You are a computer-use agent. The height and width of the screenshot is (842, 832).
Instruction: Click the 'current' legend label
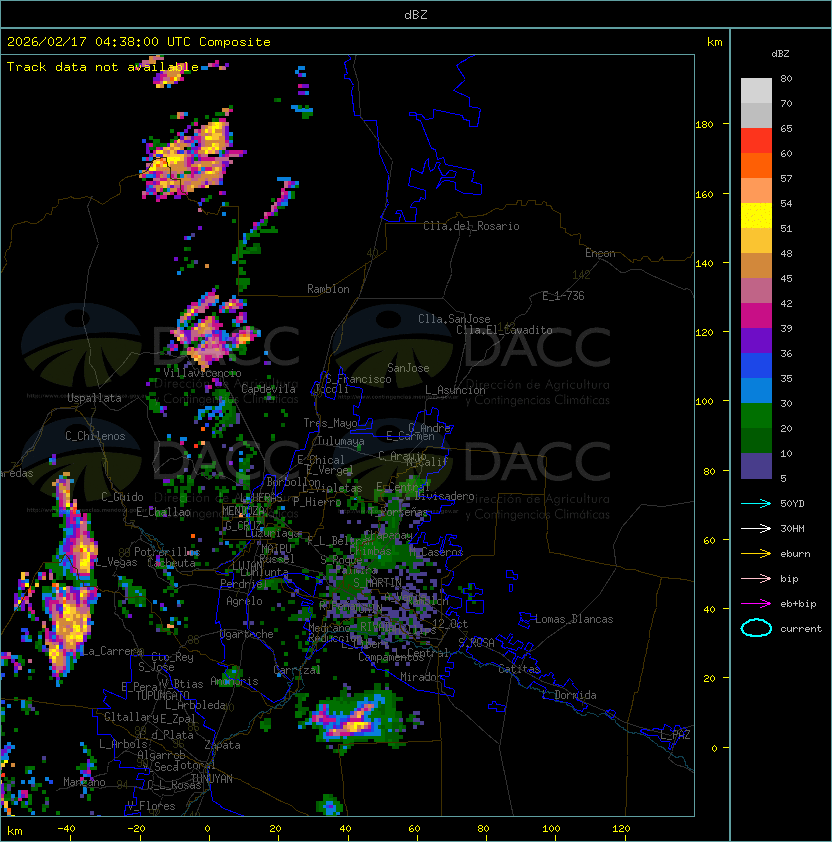tap(801, 628)
